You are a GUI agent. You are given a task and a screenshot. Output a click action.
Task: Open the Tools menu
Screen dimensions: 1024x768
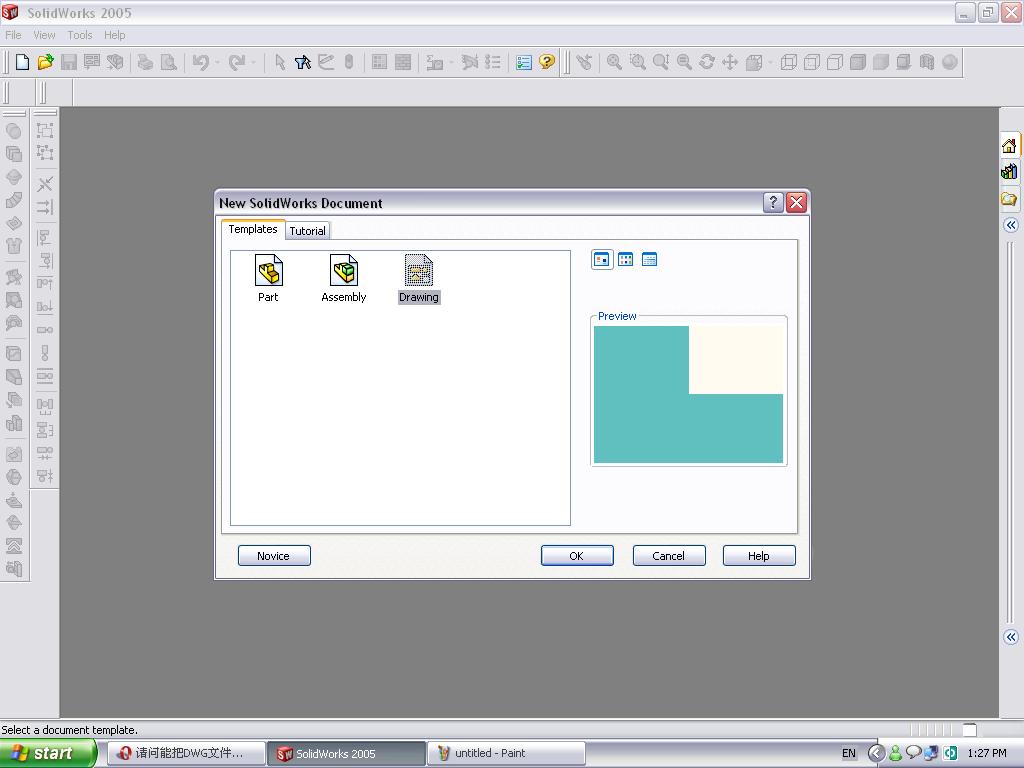(80, 35)
